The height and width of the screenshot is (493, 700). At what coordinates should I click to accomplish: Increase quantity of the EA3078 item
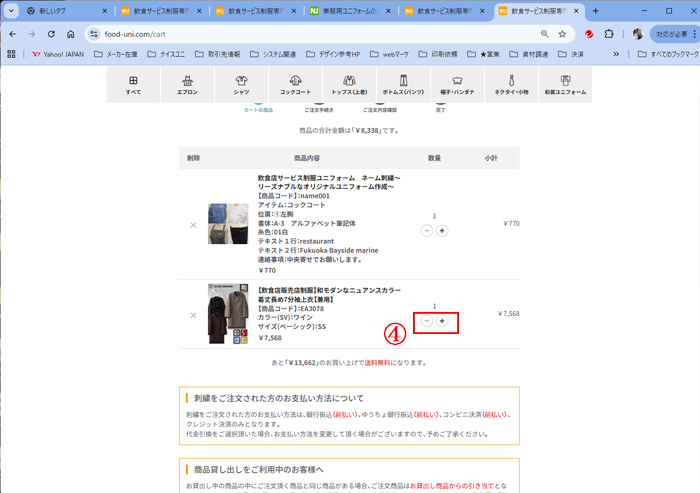pyautogui.click(x=442, y=321)
